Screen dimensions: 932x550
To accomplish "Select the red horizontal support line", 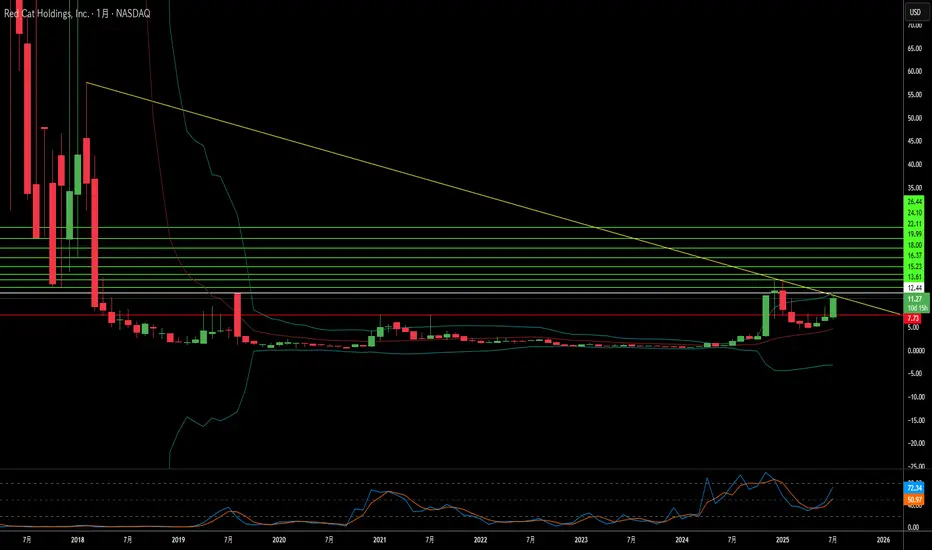I will coord(450,315).
